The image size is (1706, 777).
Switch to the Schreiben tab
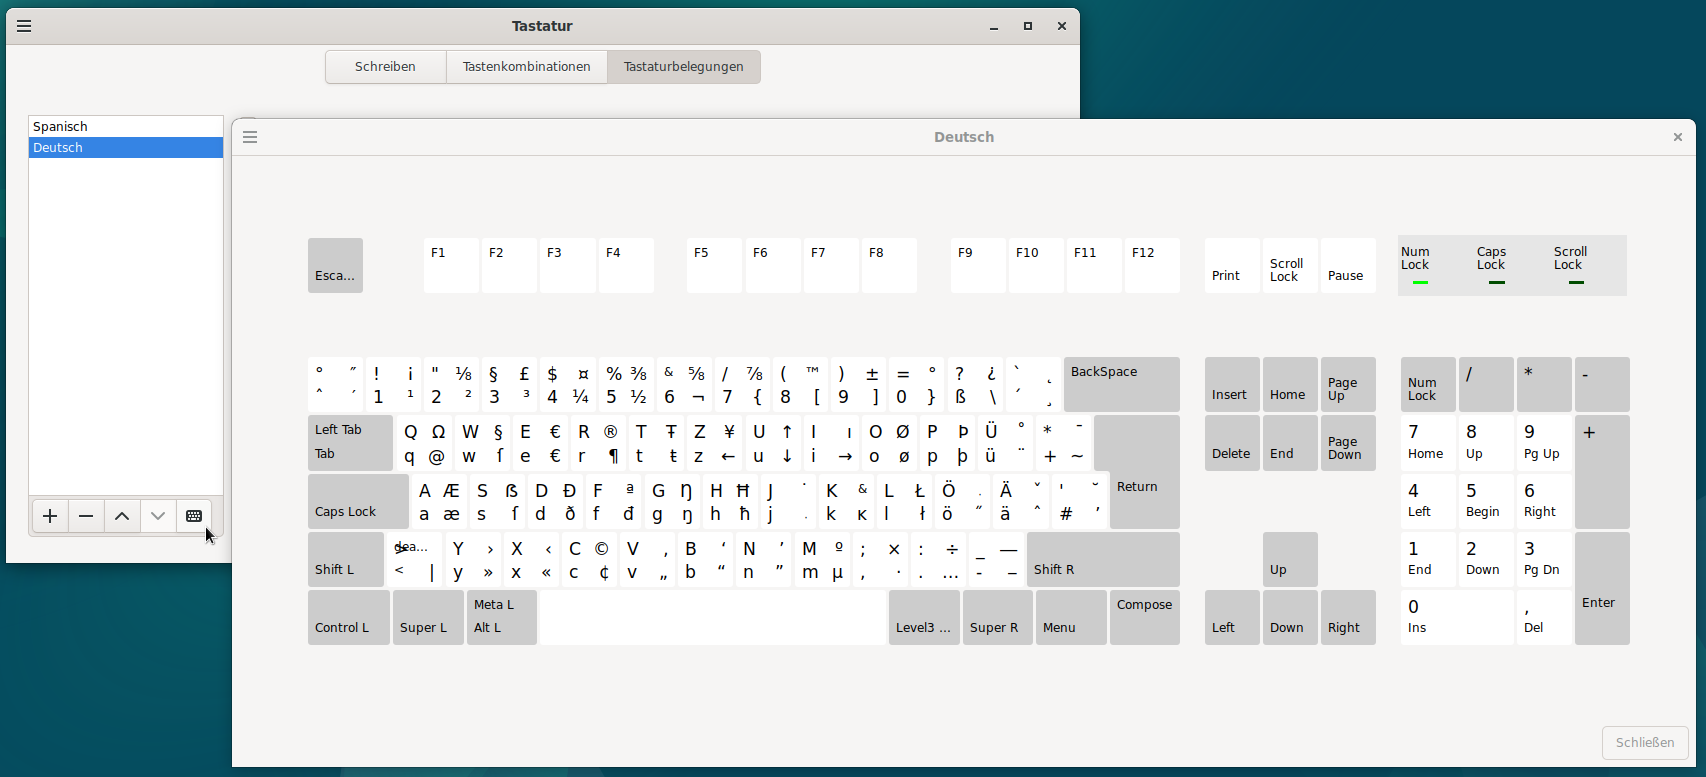(385, 67)
